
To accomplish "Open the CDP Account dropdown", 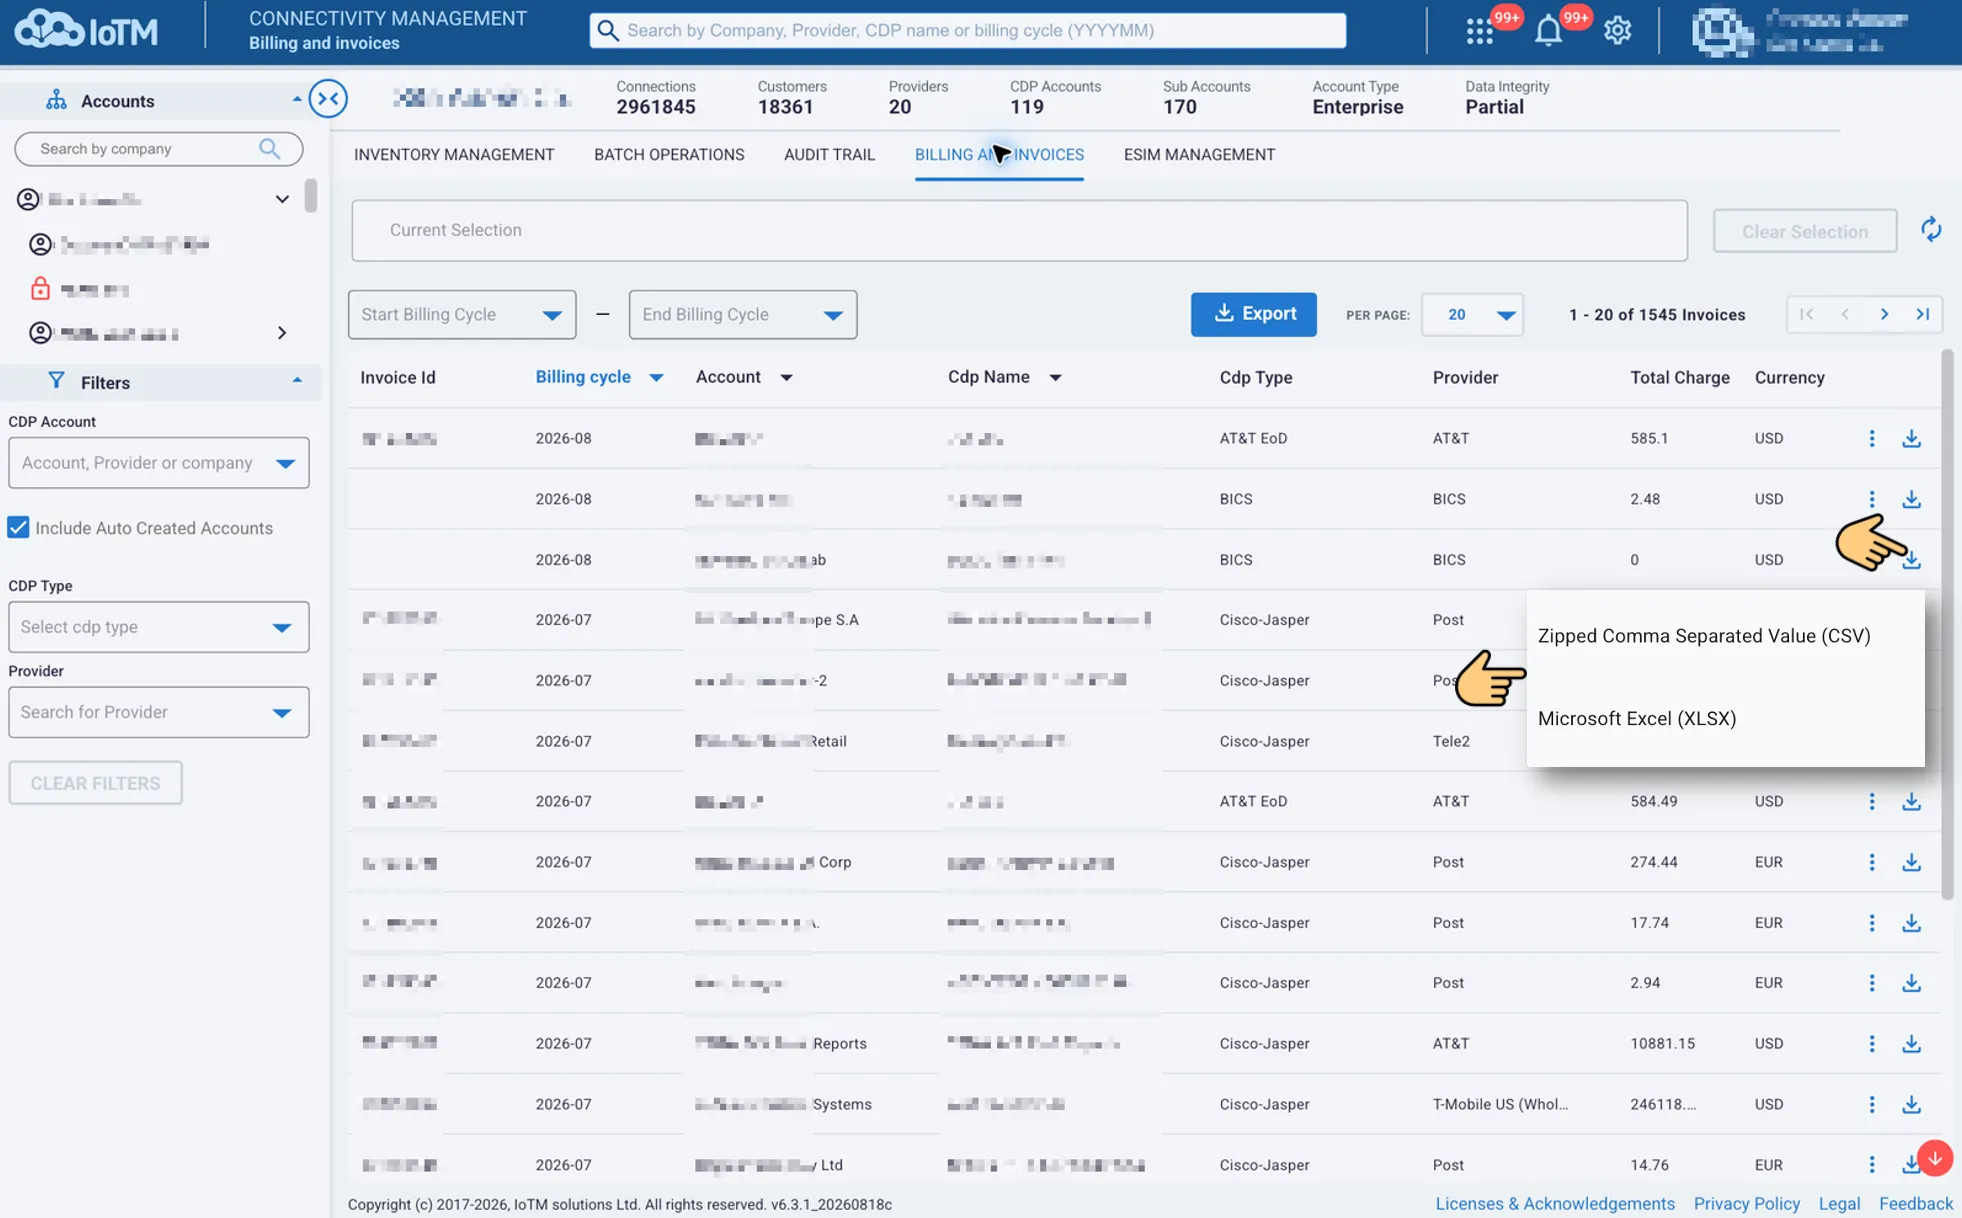I will pos(159,463).
